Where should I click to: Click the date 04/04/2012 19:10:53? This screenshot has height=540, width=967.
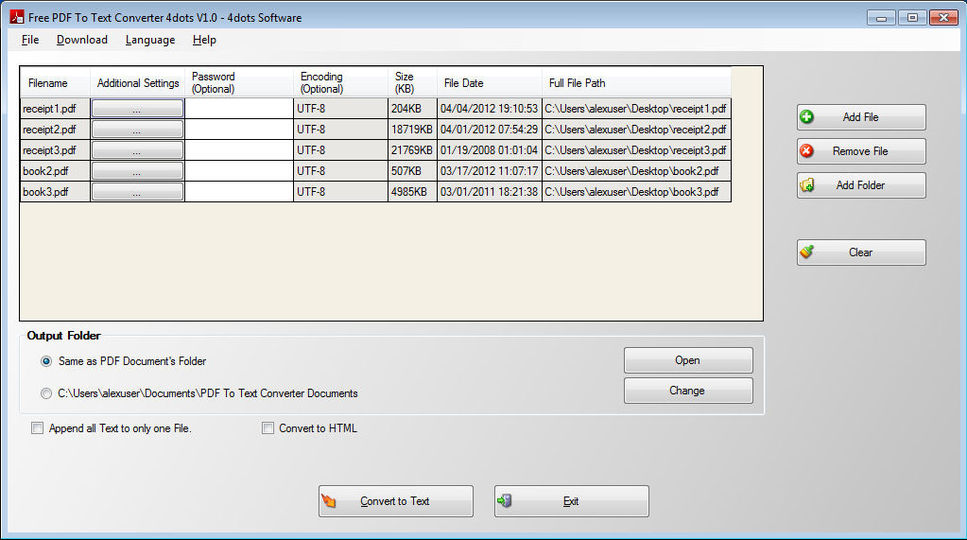coord(490,108)
